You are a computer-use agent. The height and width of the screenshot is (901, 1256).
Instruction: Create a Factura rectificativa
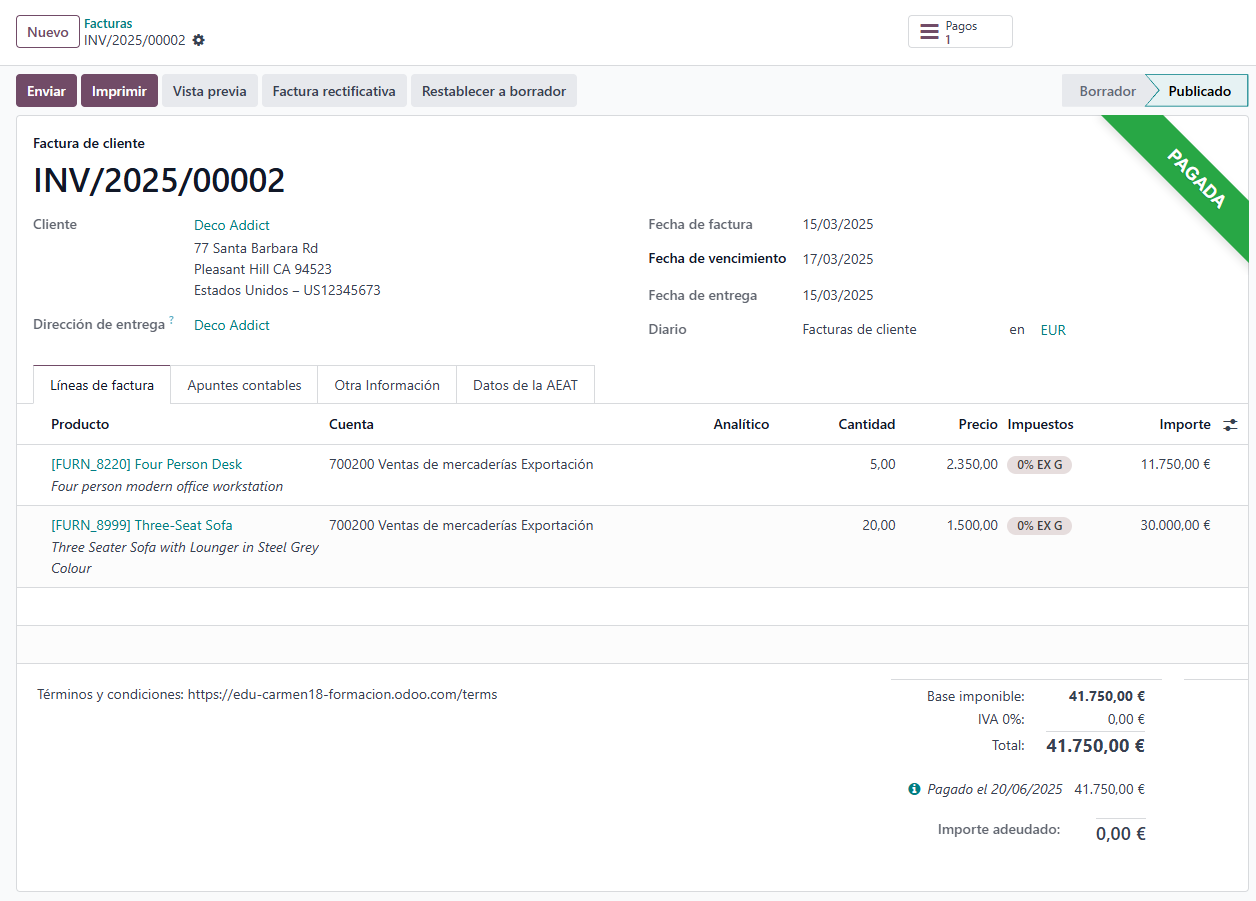tap(334, 91)
